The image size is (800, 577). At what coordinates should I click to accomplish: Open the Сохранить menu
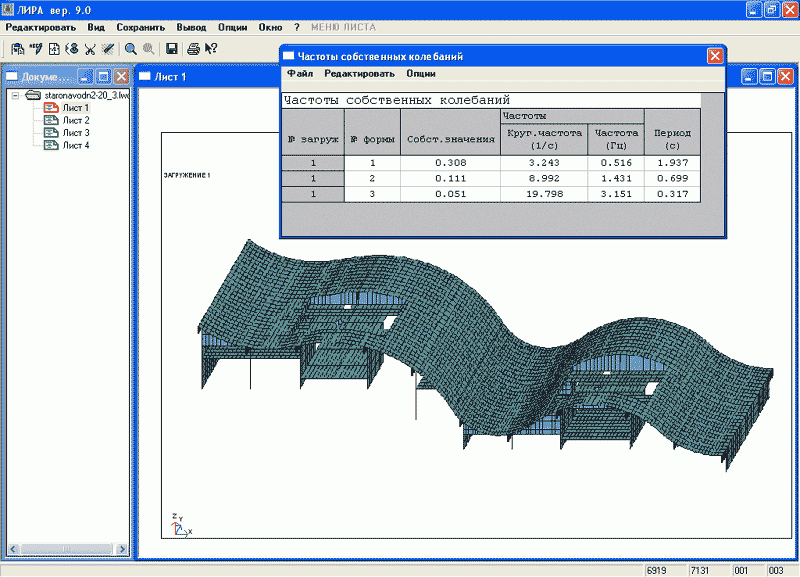pyautogui.click(x=140, y=27)
